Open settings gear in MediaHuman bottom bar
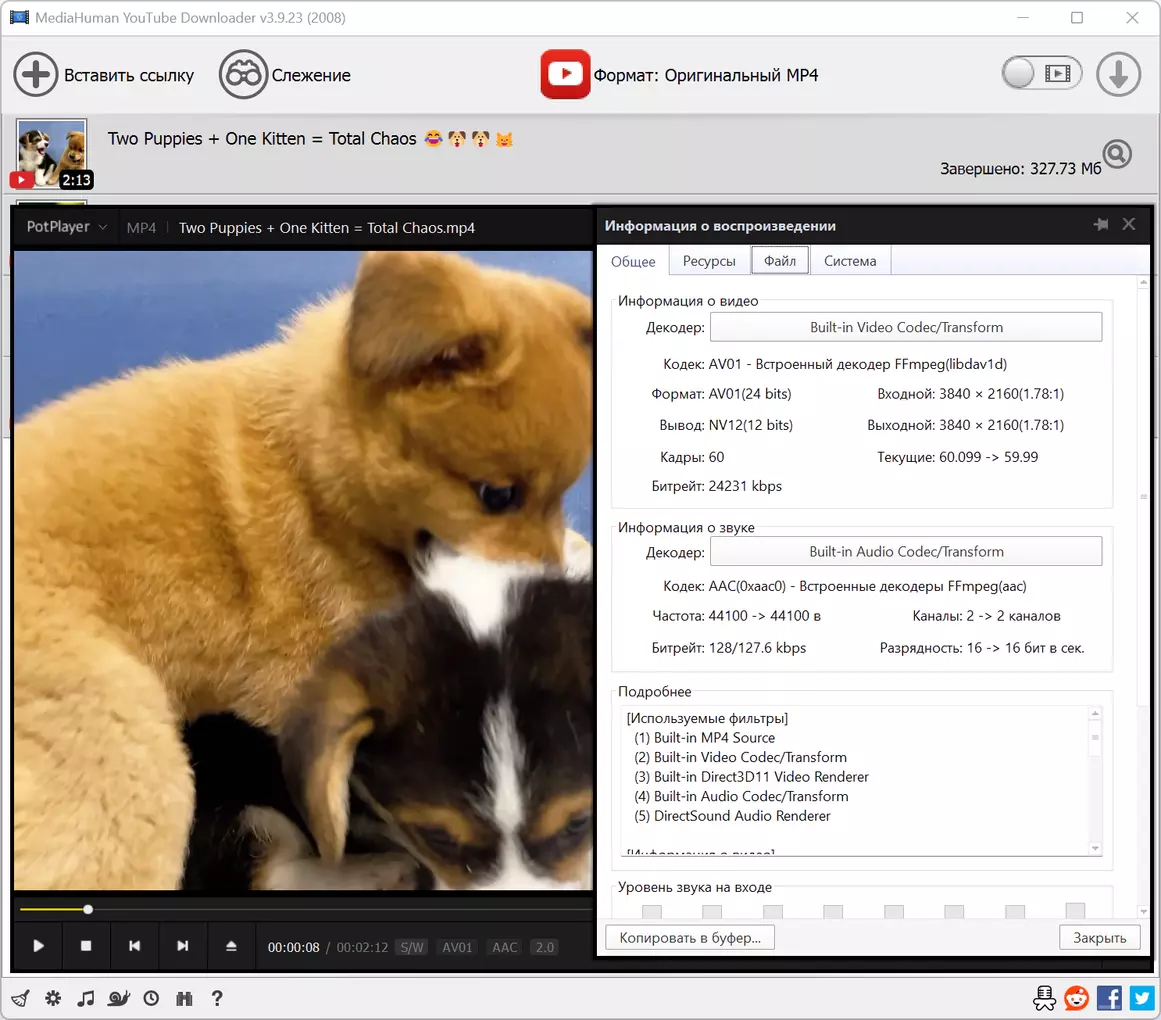 [x=53, y=999]
